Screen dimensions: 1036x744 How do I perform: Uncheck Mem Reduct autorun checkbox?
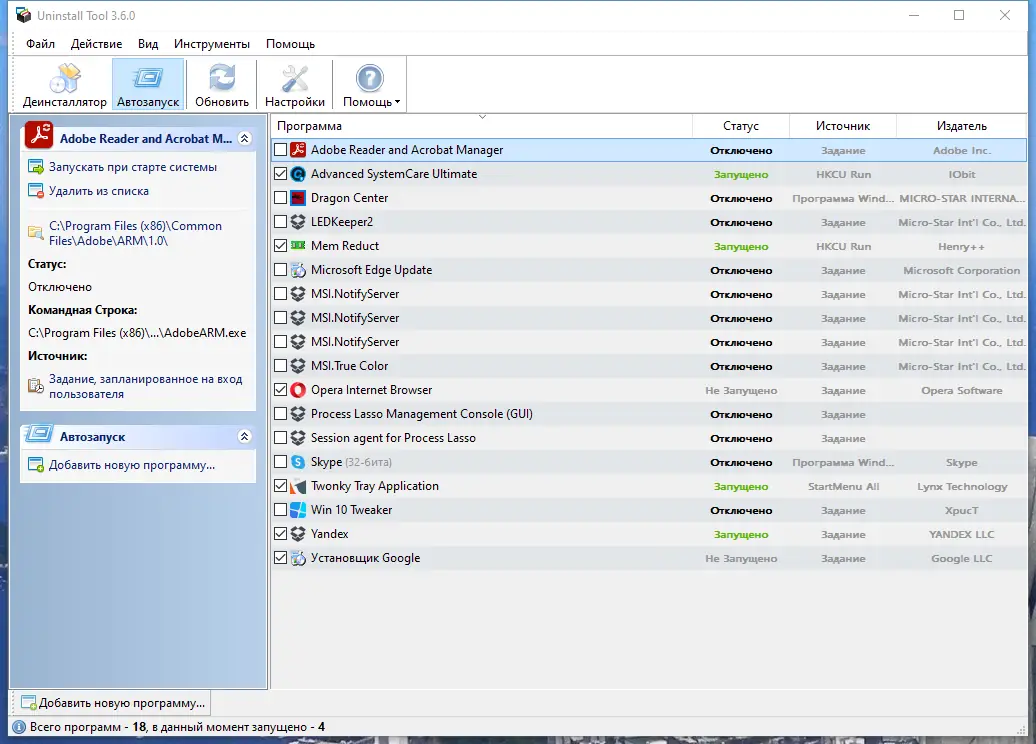280,246
